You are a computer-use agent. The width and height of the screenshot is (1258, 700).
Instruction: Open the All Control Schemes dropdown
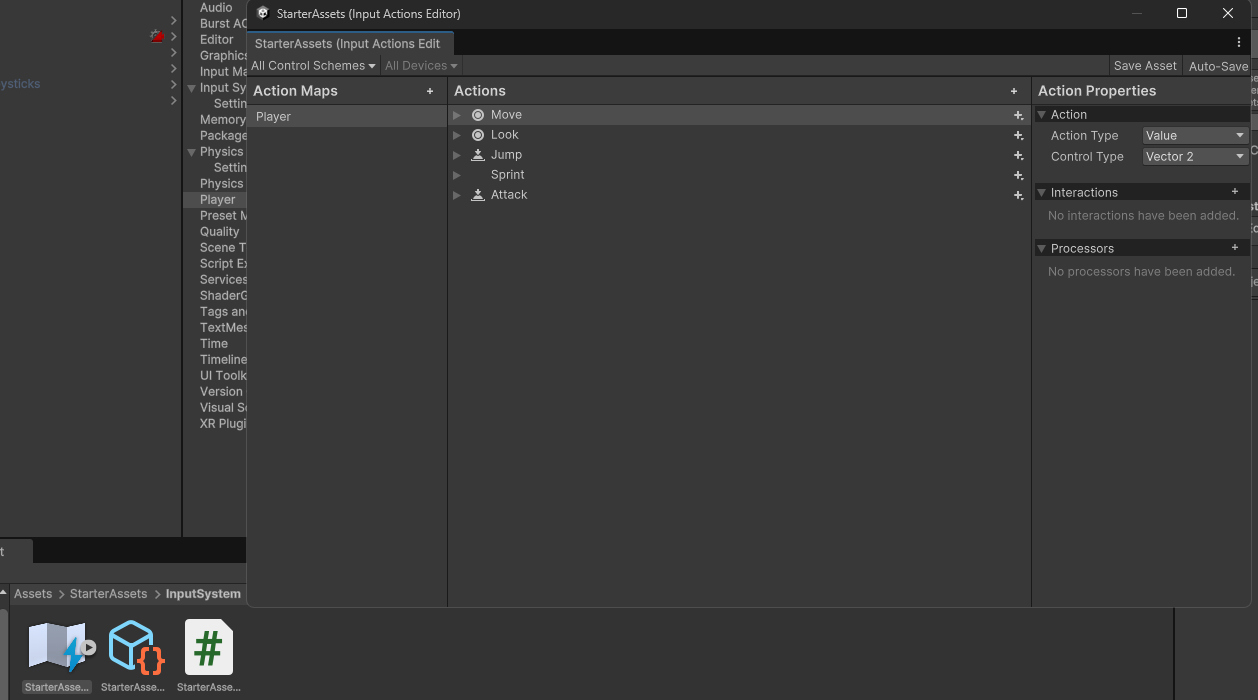[313, 65]
